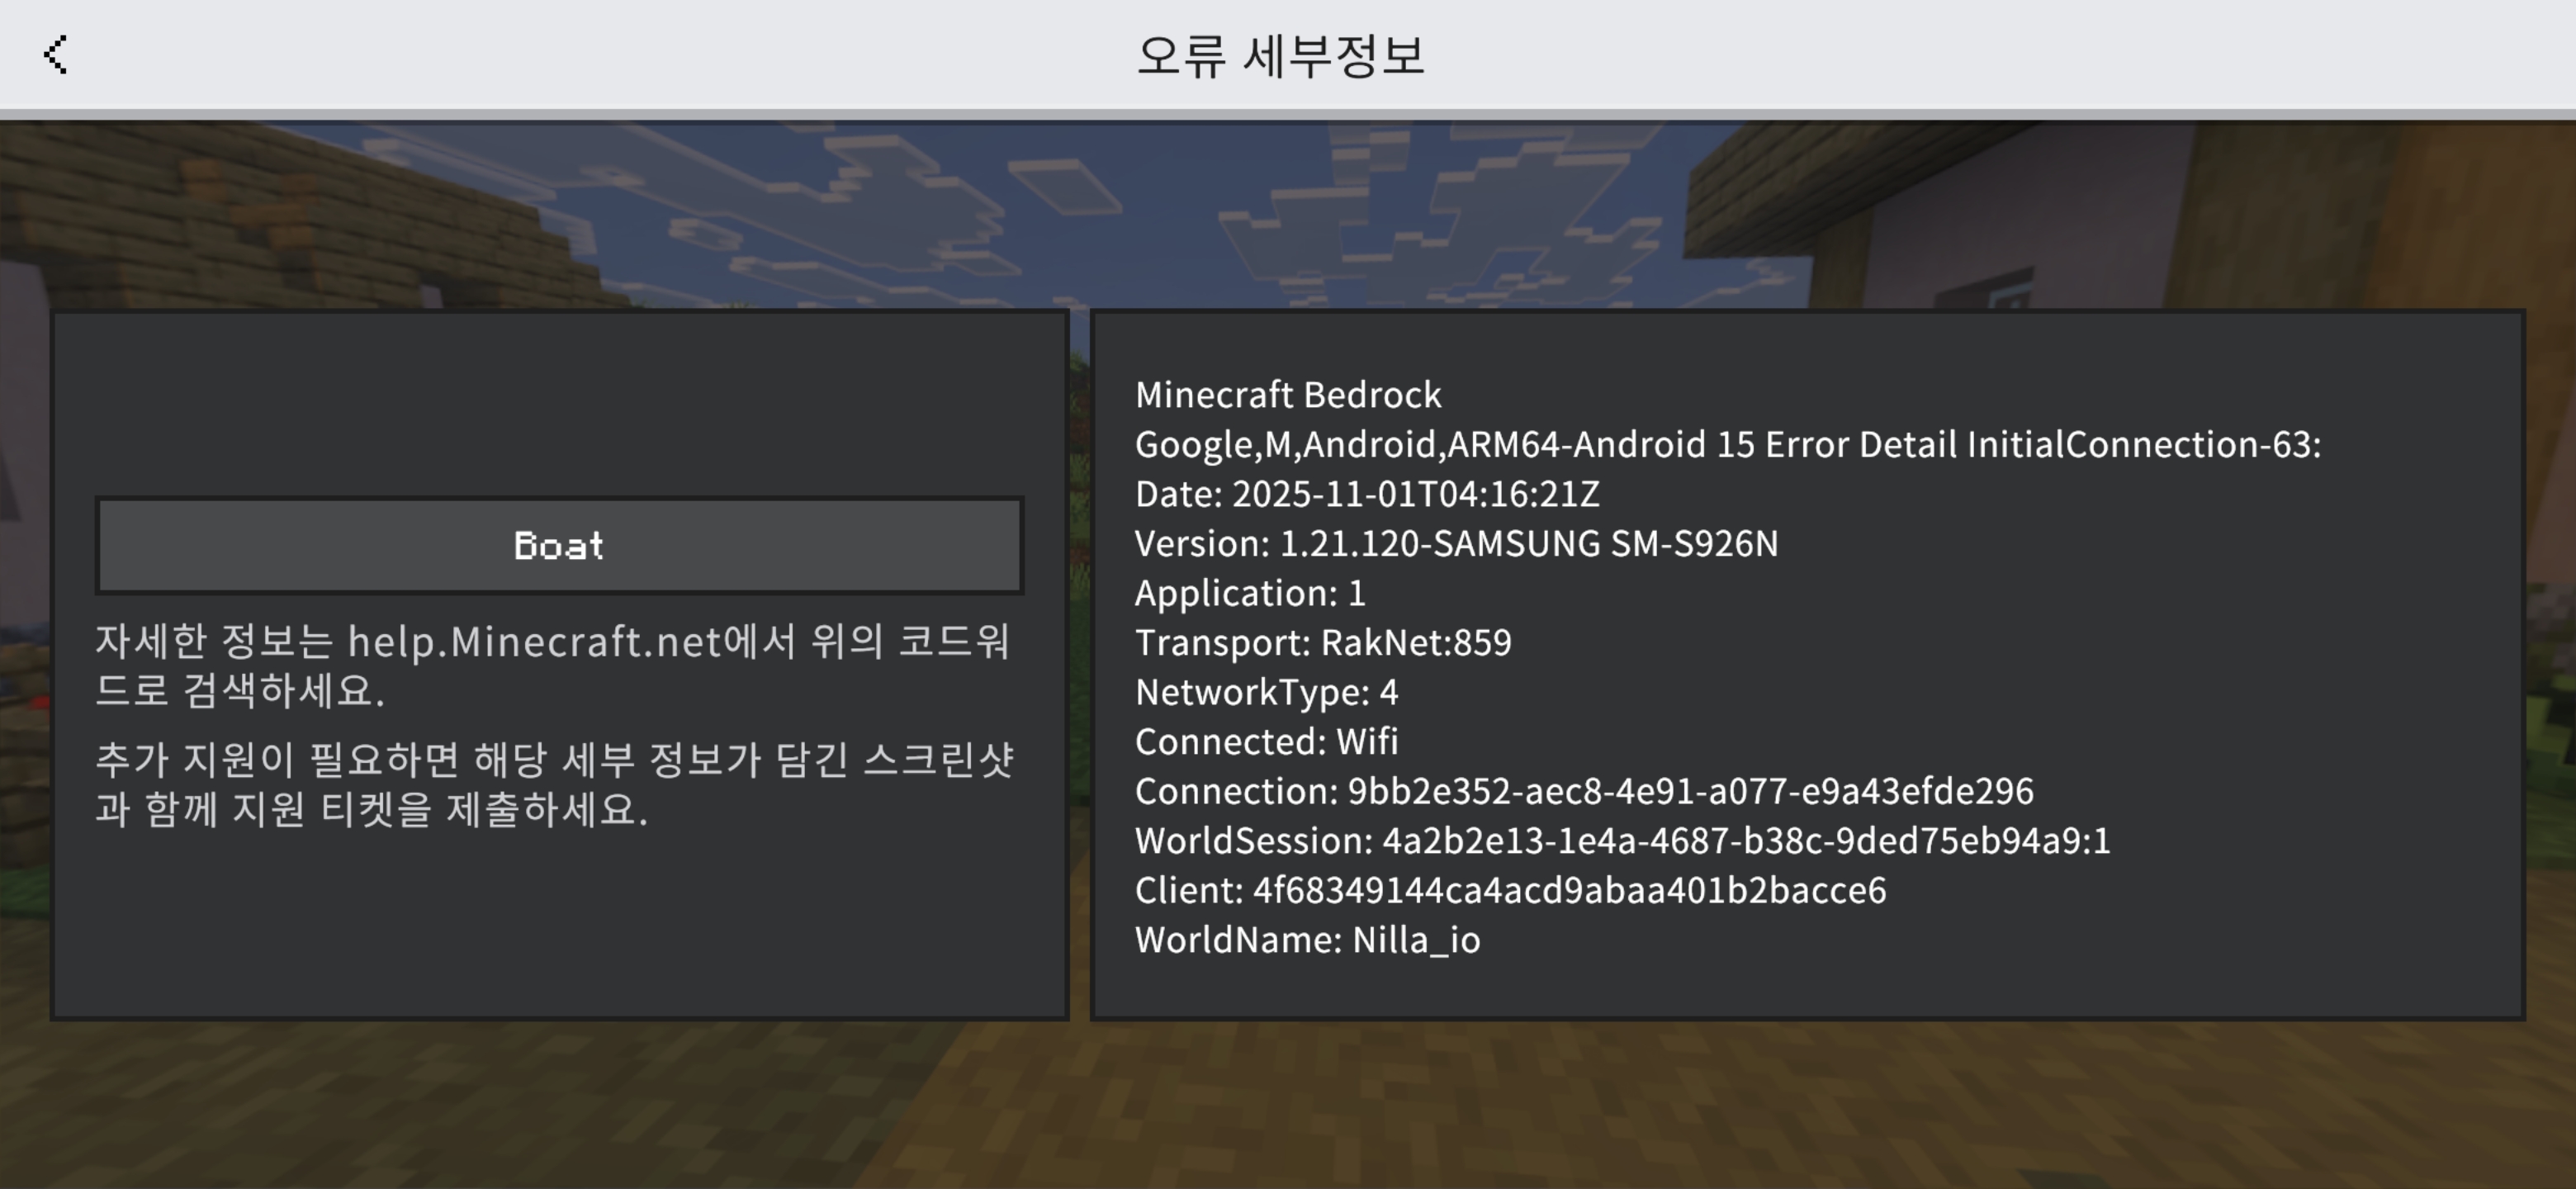Select the Client 4f68349144 ID line

coord(1510,890)
